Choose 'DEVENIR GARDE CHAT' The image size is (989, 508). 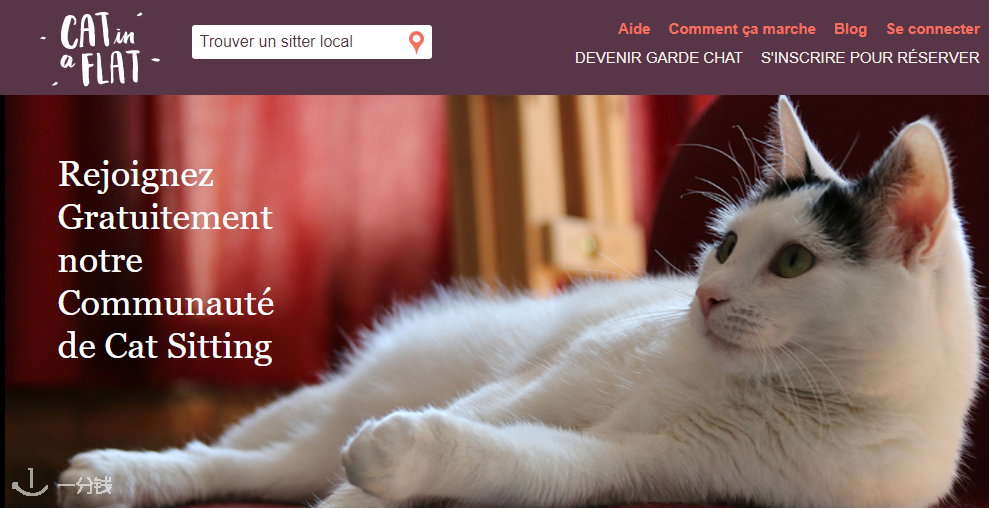(658, 57)
